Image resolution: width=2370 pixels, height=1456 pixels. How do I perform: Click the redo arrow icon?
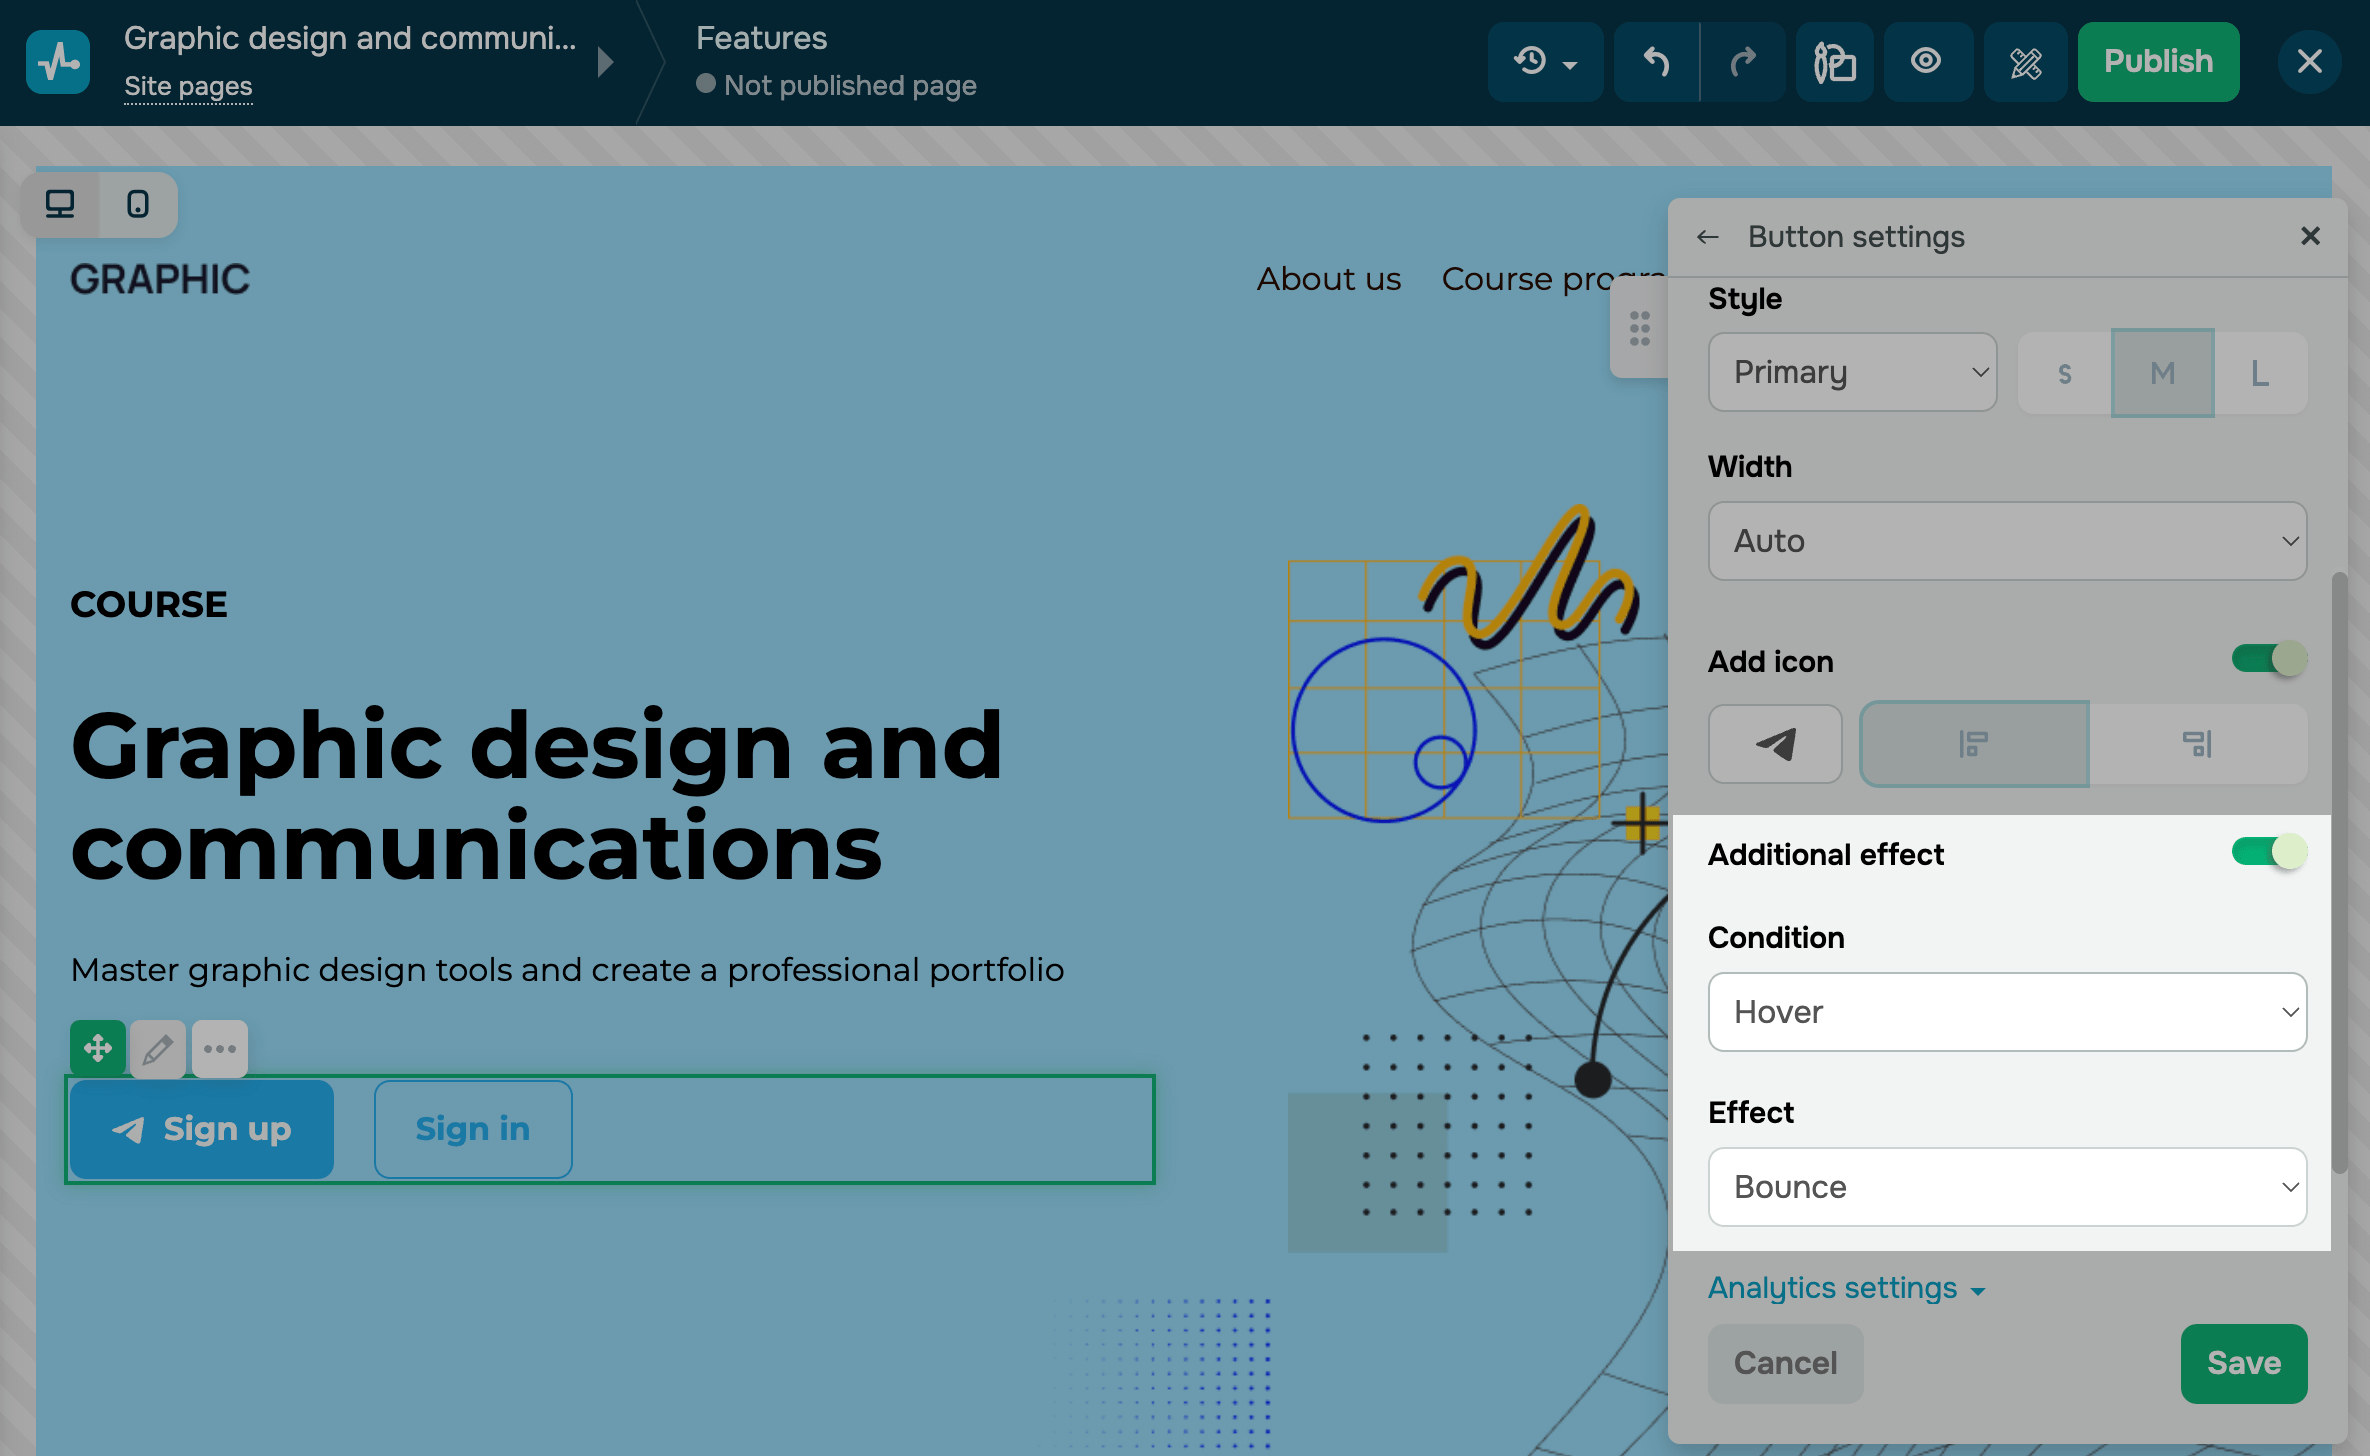click(x=1743, y=62)
